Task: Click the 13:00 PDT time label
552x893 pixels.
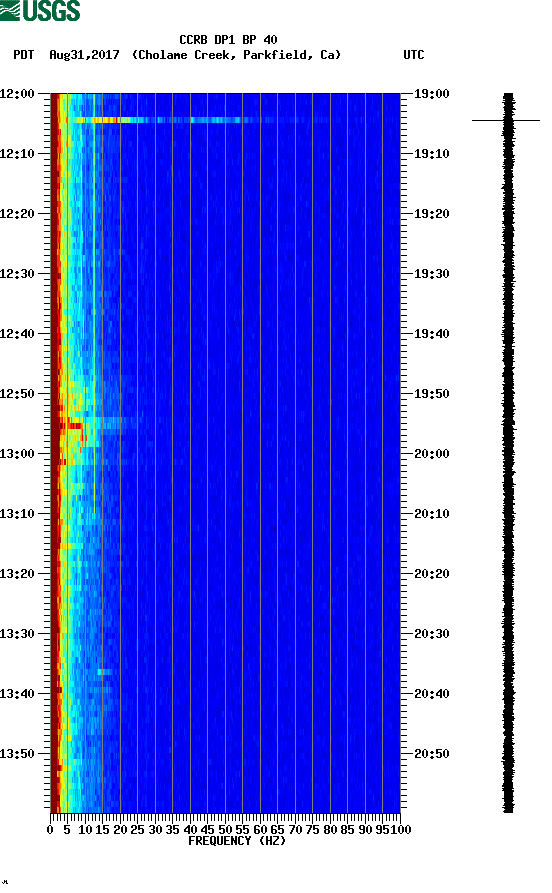Action: tap(17, 454)
